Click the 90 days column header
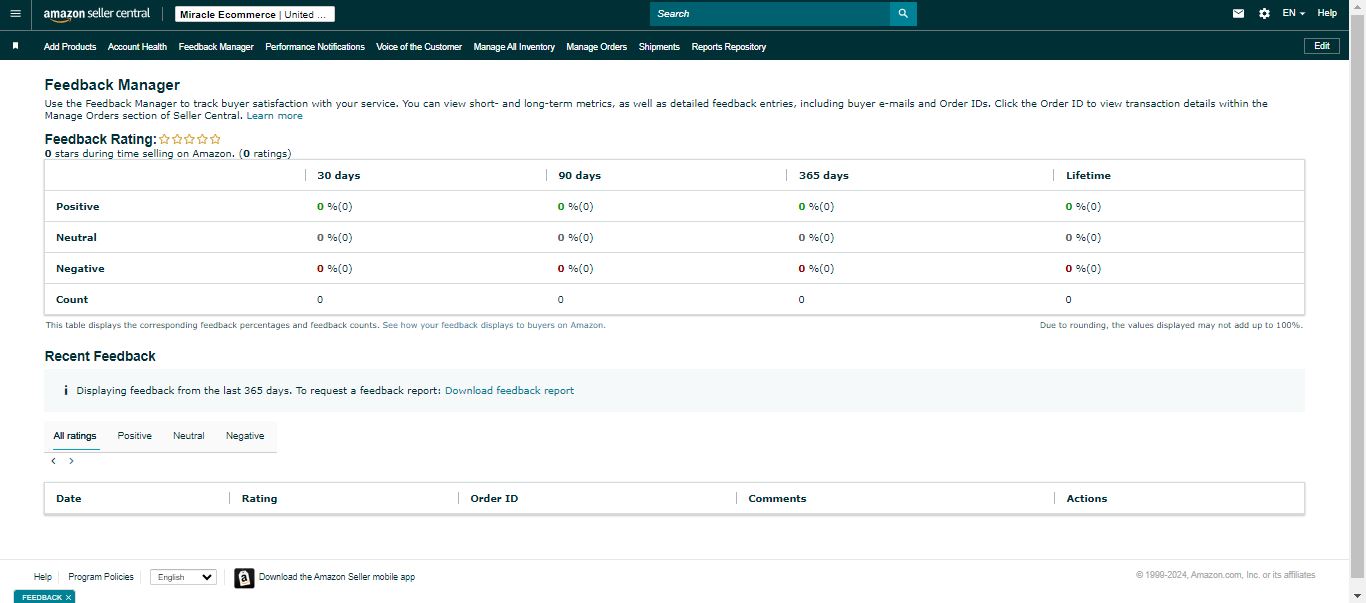 click(x=580, y=175)
